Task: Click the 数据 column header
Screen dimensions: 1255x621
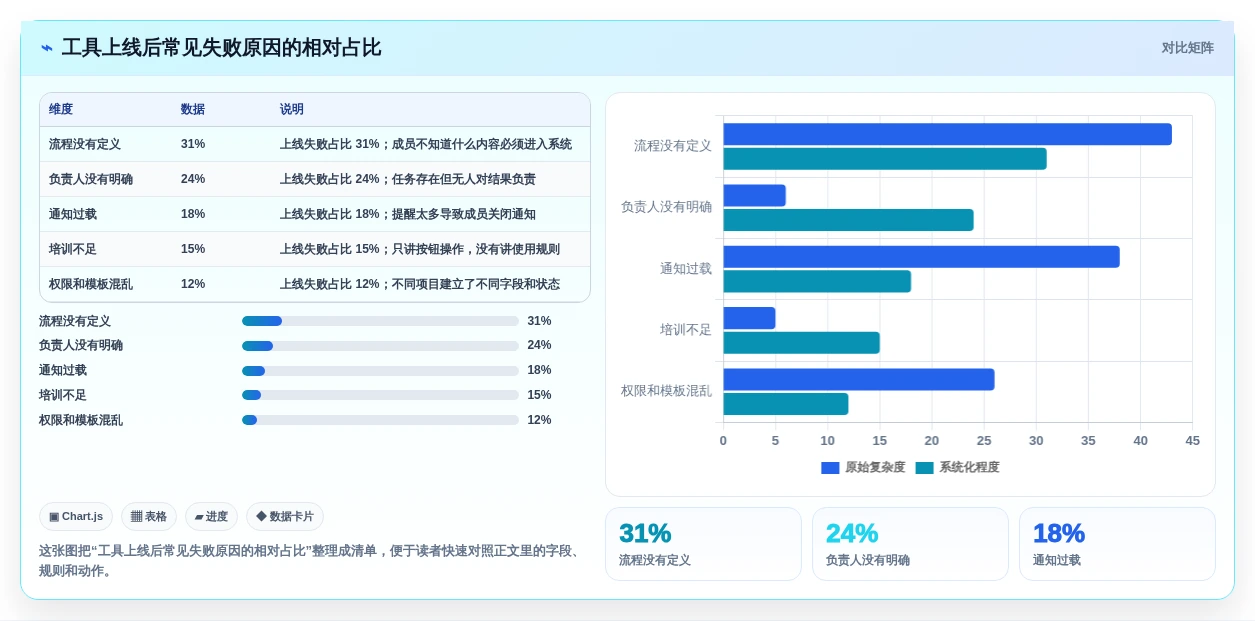Action: [193, 109]
